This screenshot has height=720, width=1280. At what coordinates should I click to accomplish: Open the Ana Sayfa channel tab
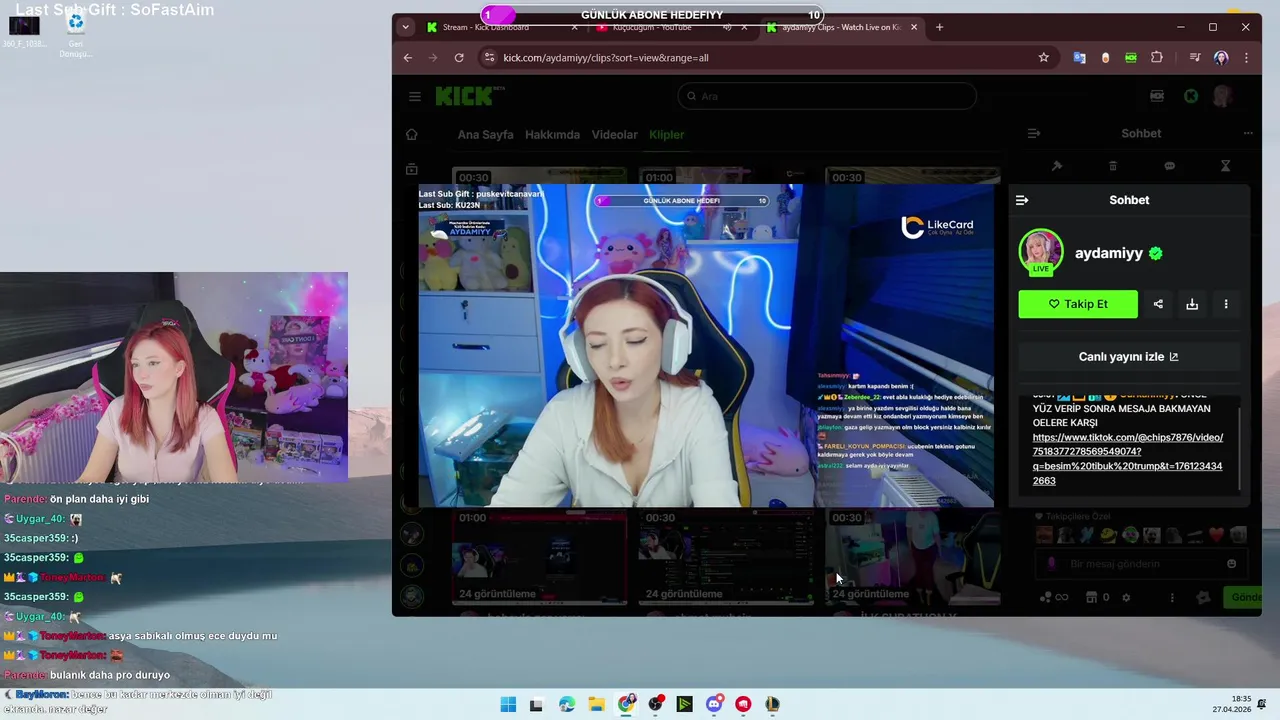(485, 135)
